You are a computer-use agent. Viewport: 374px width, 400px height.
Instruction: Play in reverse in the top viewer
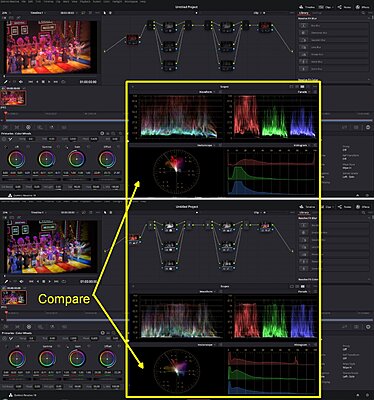click(x=37, y=82)
